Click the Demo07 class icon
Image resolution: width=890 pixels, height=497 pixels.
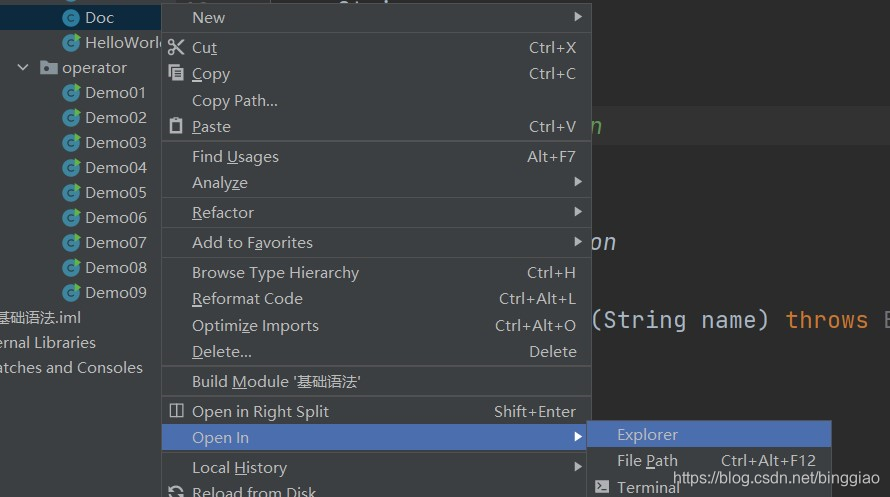tap(71, 243)
